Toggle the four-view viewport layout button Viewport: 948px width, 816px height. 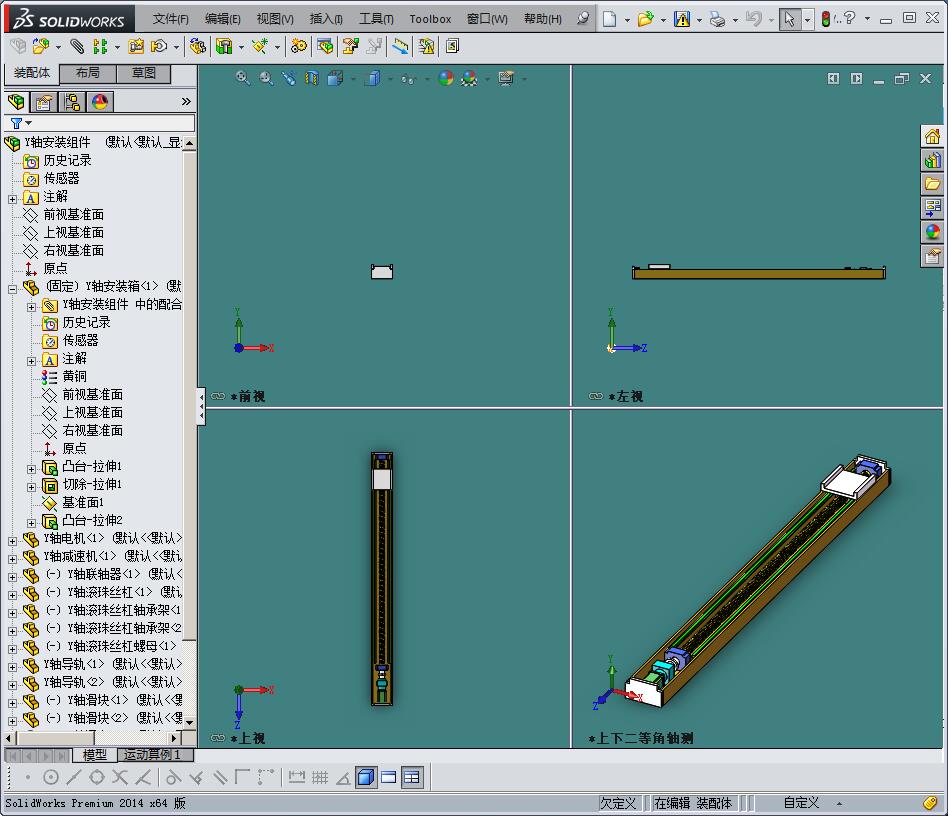point(412,777)
